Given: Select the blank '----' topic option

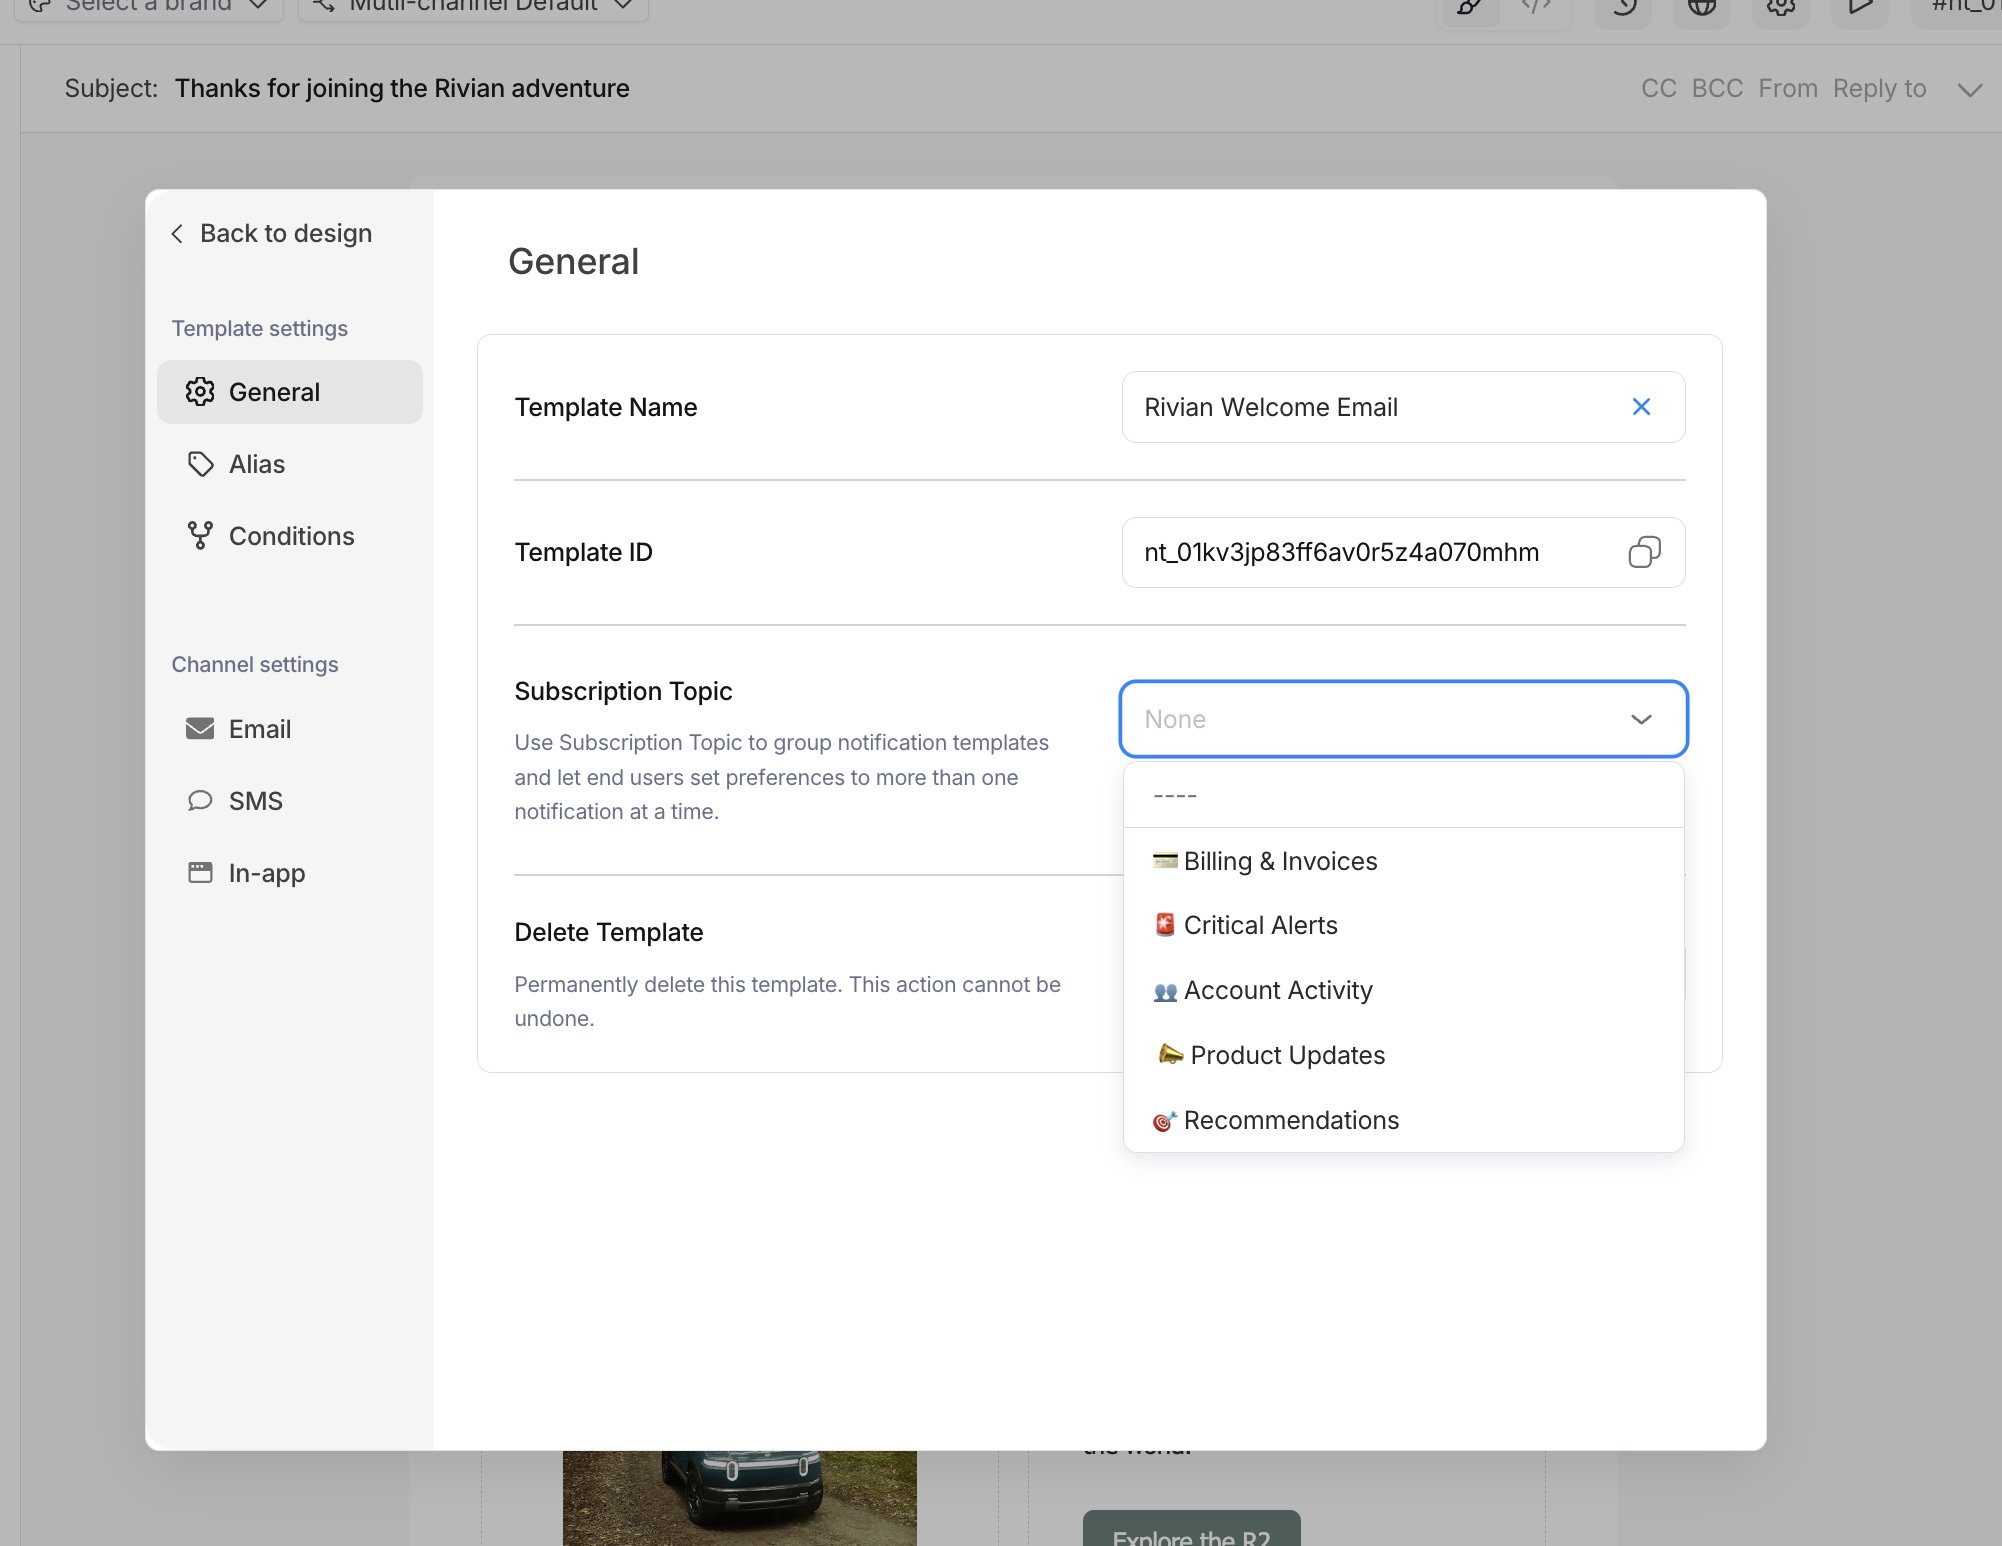Looking at the screenshot, I should pos(1404,796).
